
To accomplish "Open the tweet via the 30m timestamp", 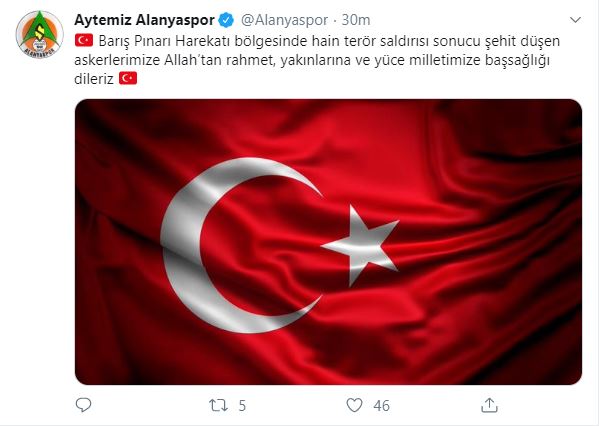I will click(x=356, y=20).
